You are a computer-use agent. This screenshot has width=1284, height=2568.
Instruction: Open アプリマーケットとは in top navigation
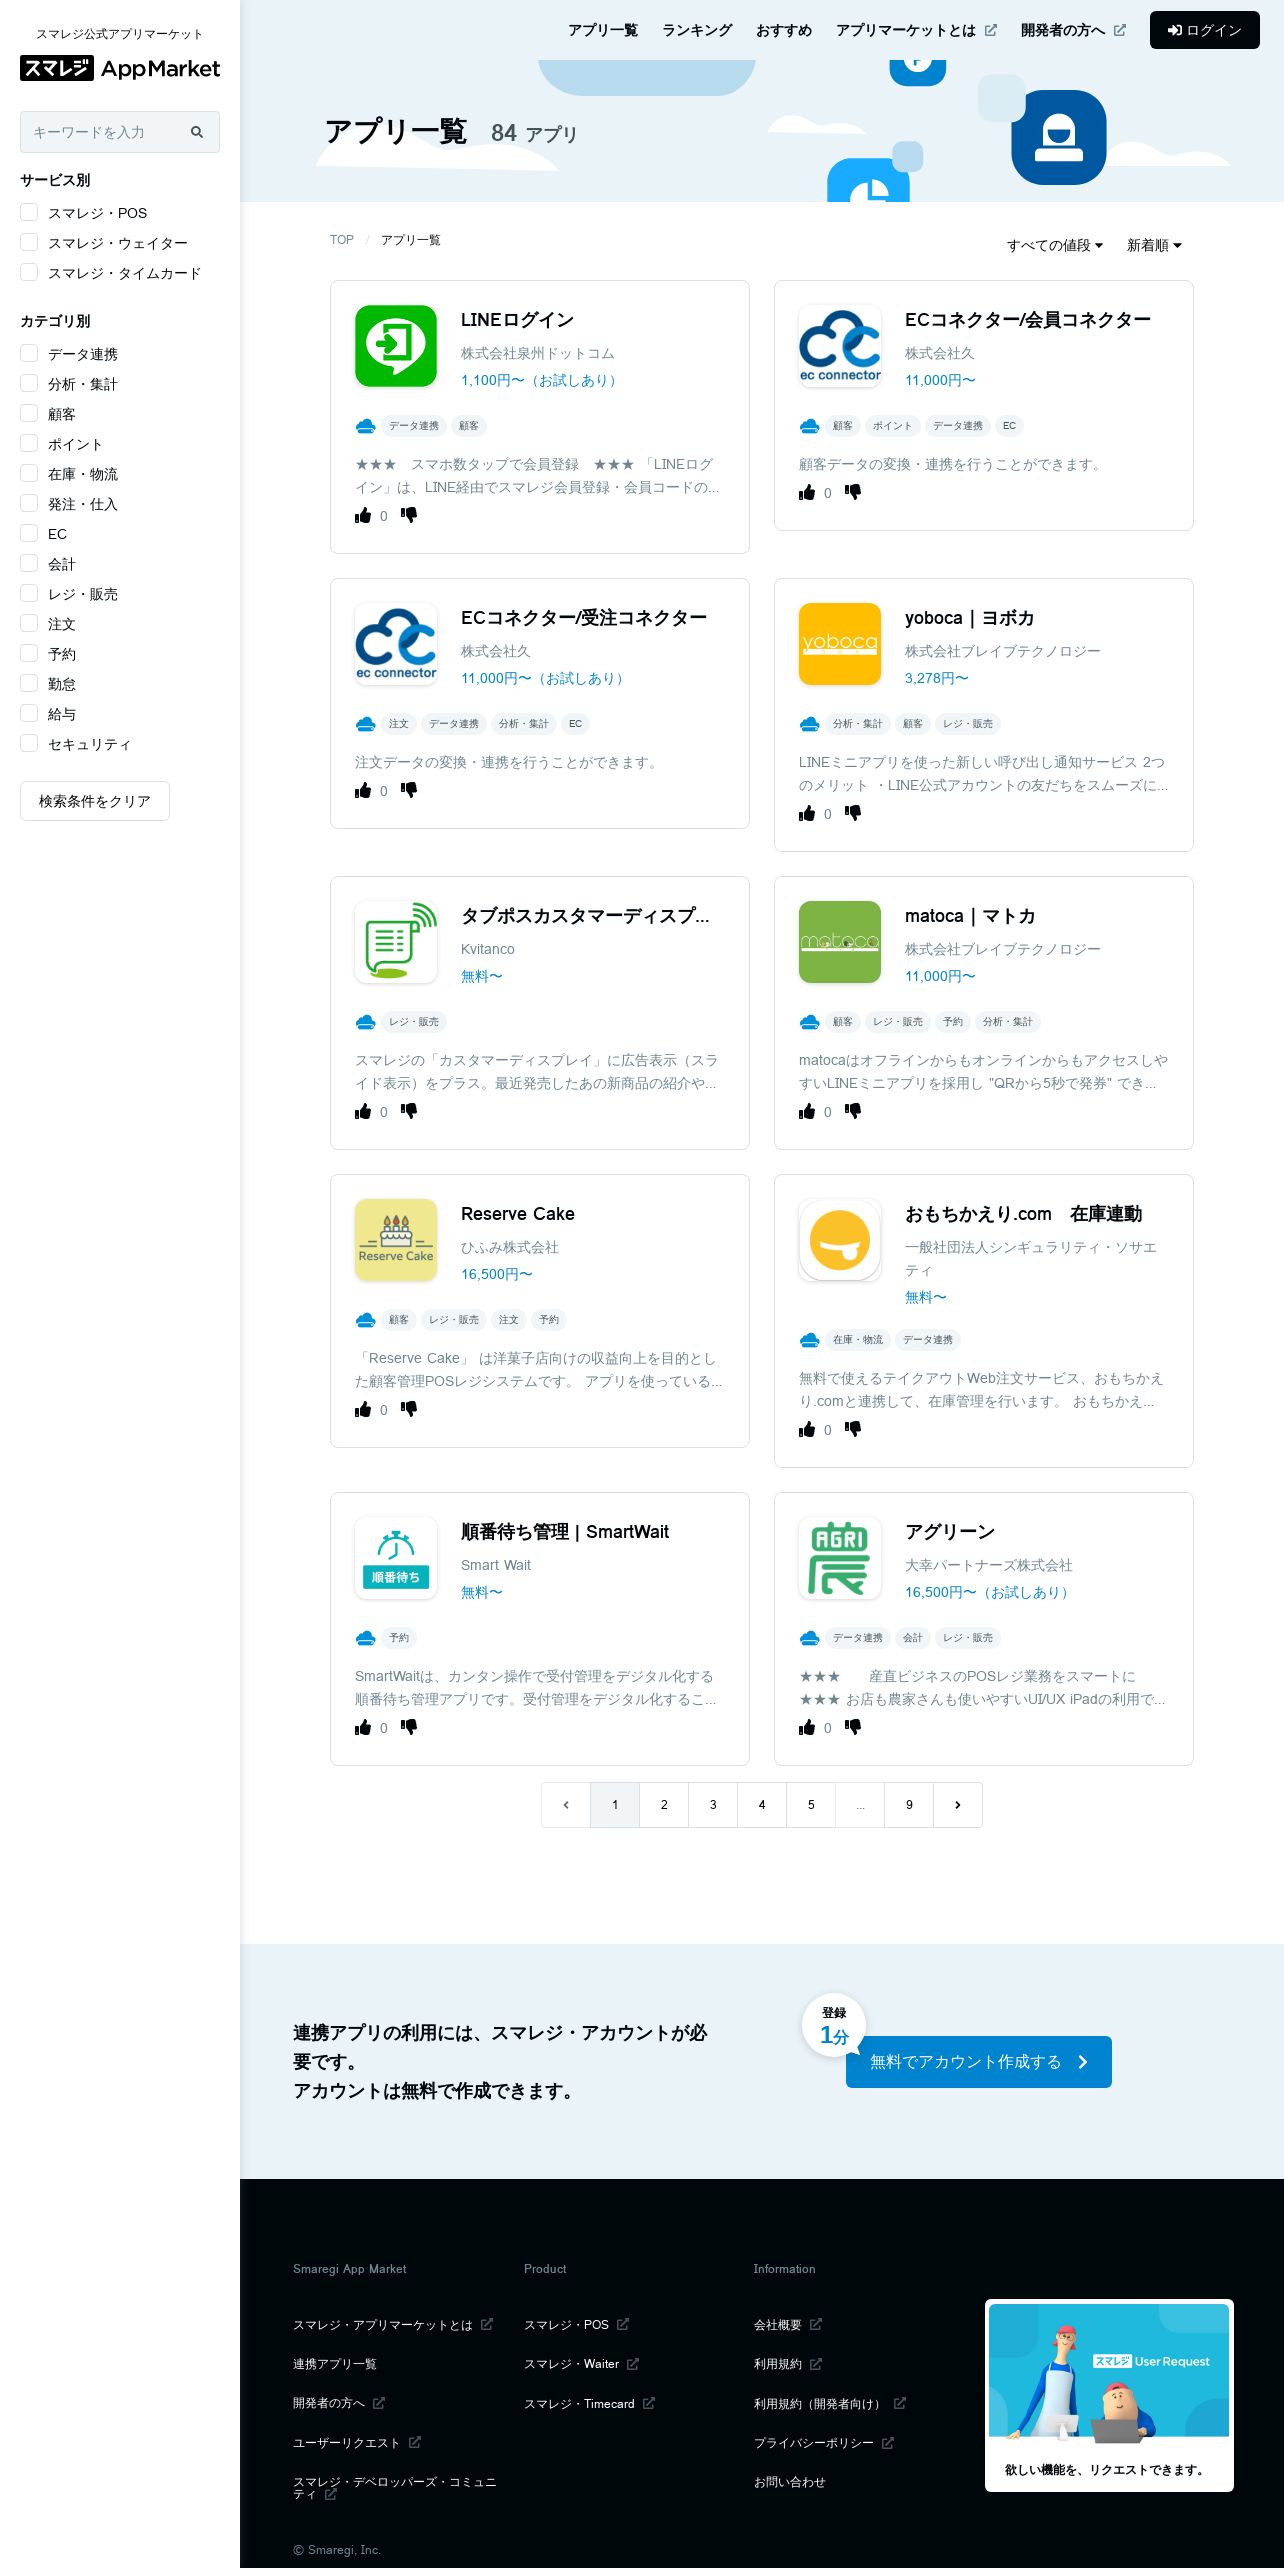[916, 30]
